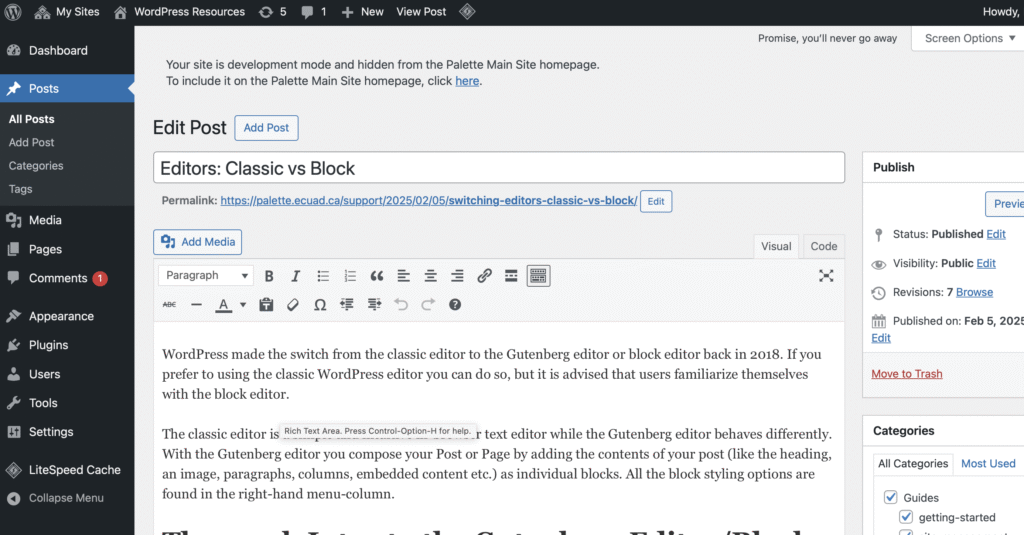Select the All Categories tab
The height and width of the screenshot is (535, 1024).
coord(912,463)
